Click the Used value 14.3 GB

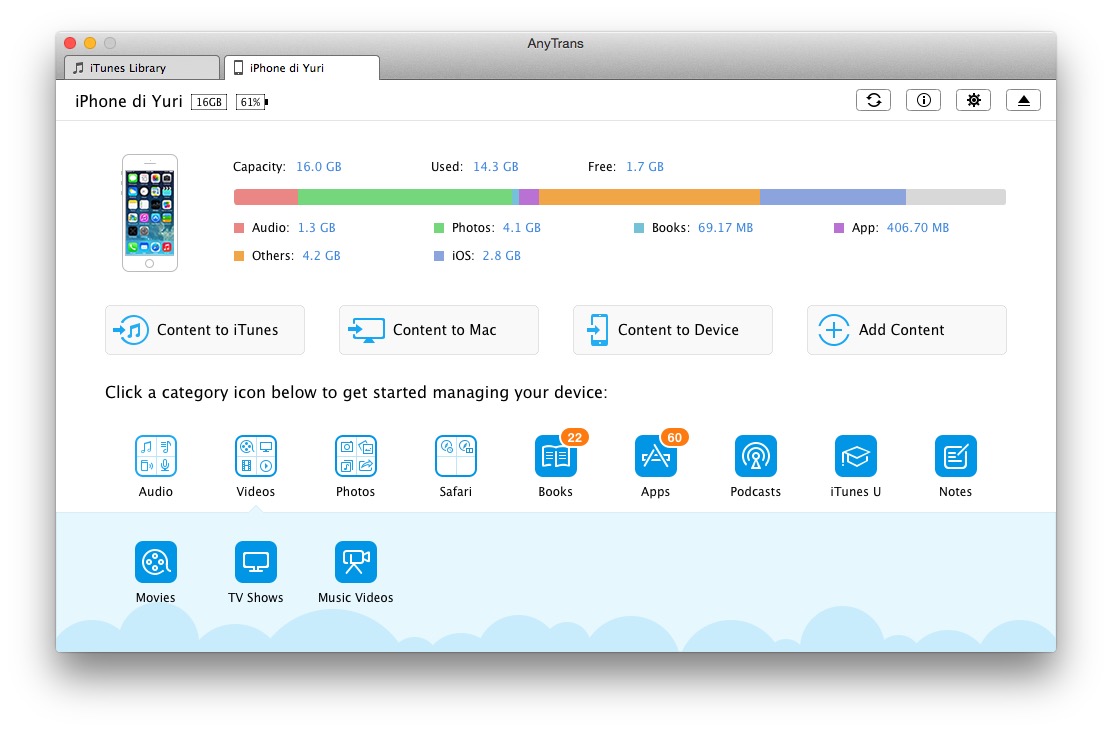pos(496,167)
